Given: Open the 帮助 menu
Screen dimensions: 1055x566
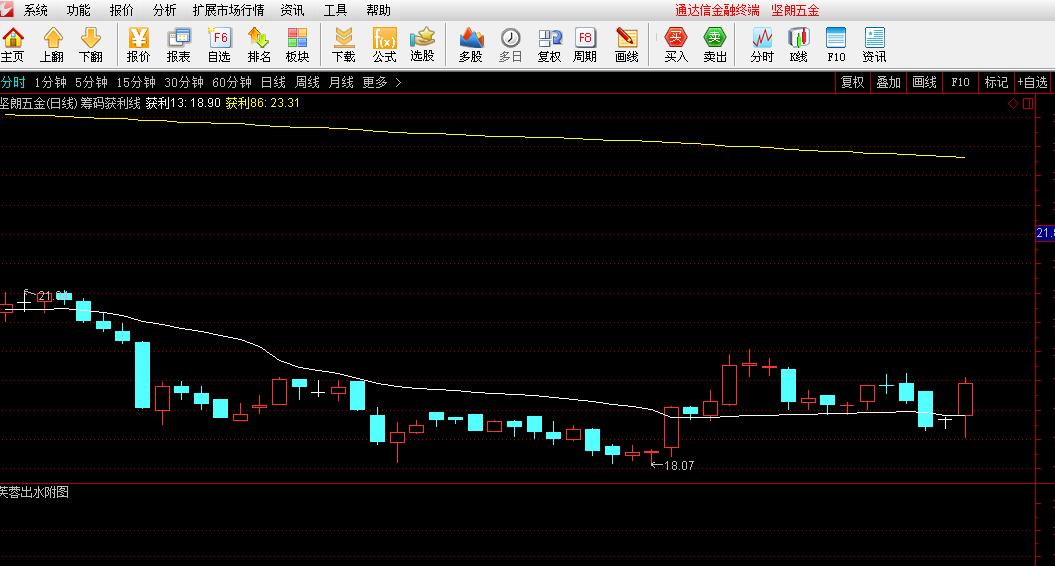Looking at the screenshot, I should 378,10.
